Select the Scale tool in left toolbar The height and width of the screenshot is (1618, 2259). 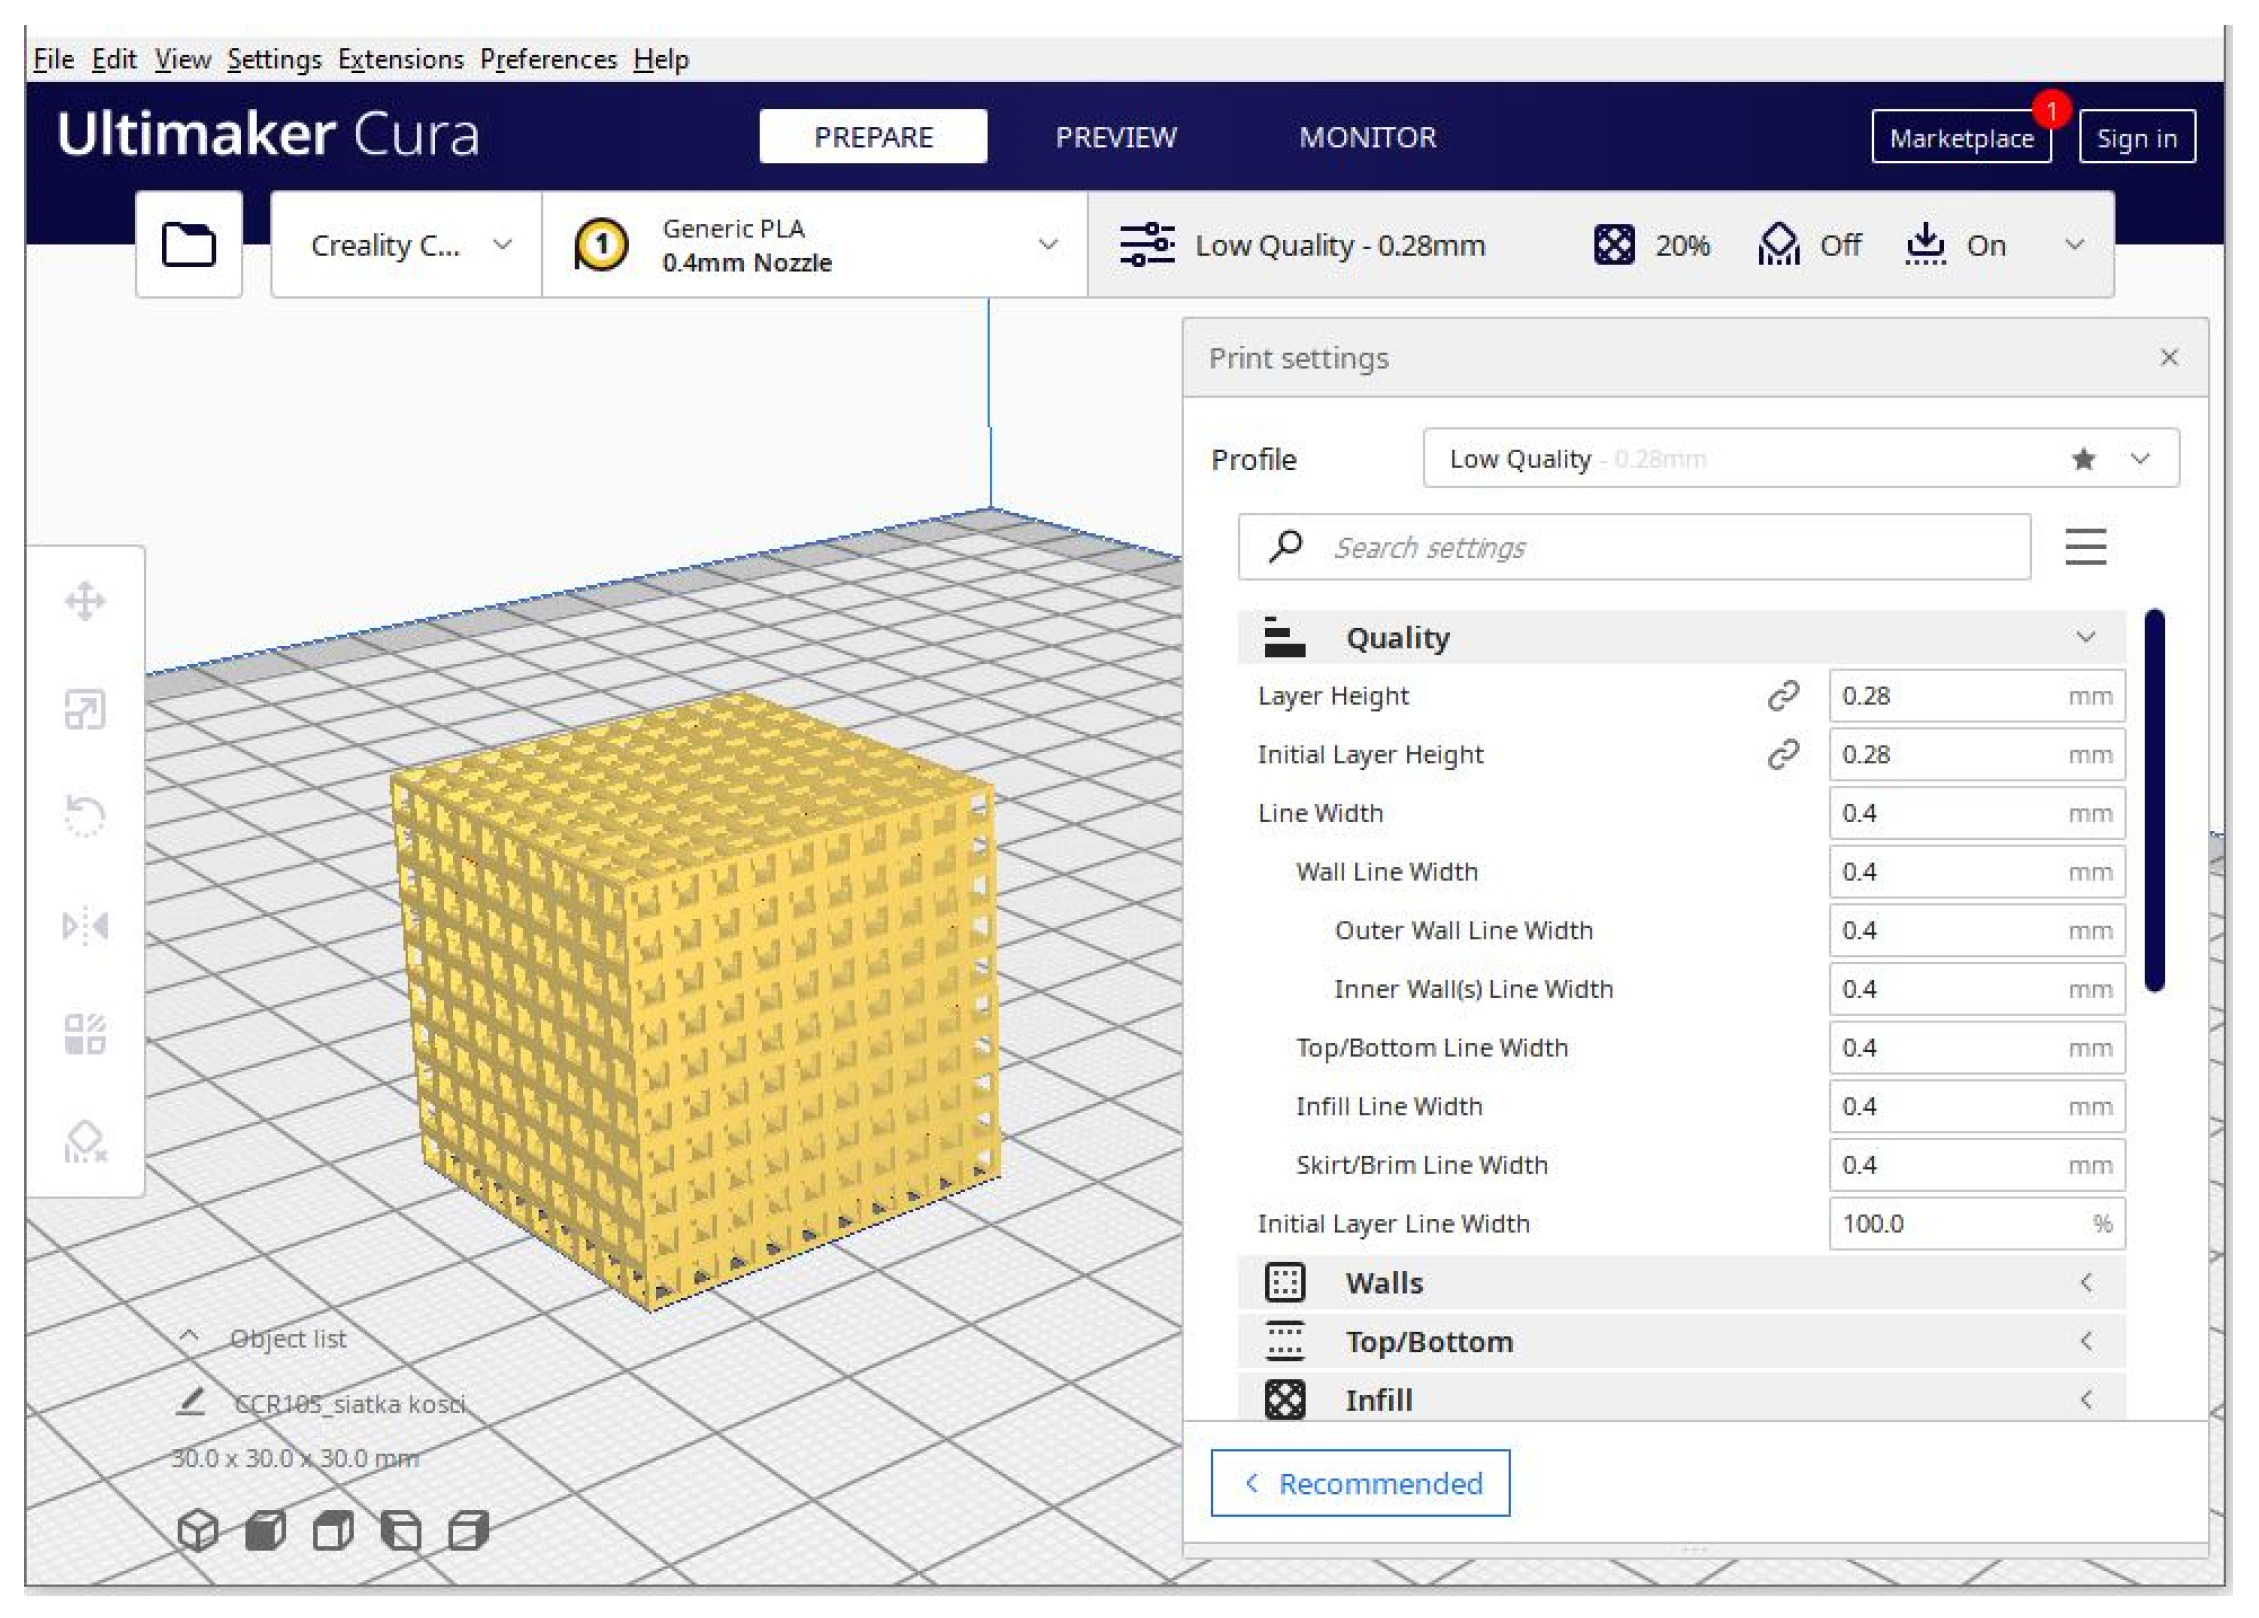point(85,710)
